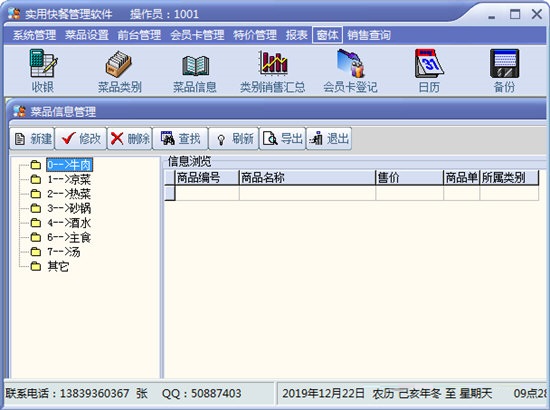Select the 7-->汤 tree node

coord(64,252)
